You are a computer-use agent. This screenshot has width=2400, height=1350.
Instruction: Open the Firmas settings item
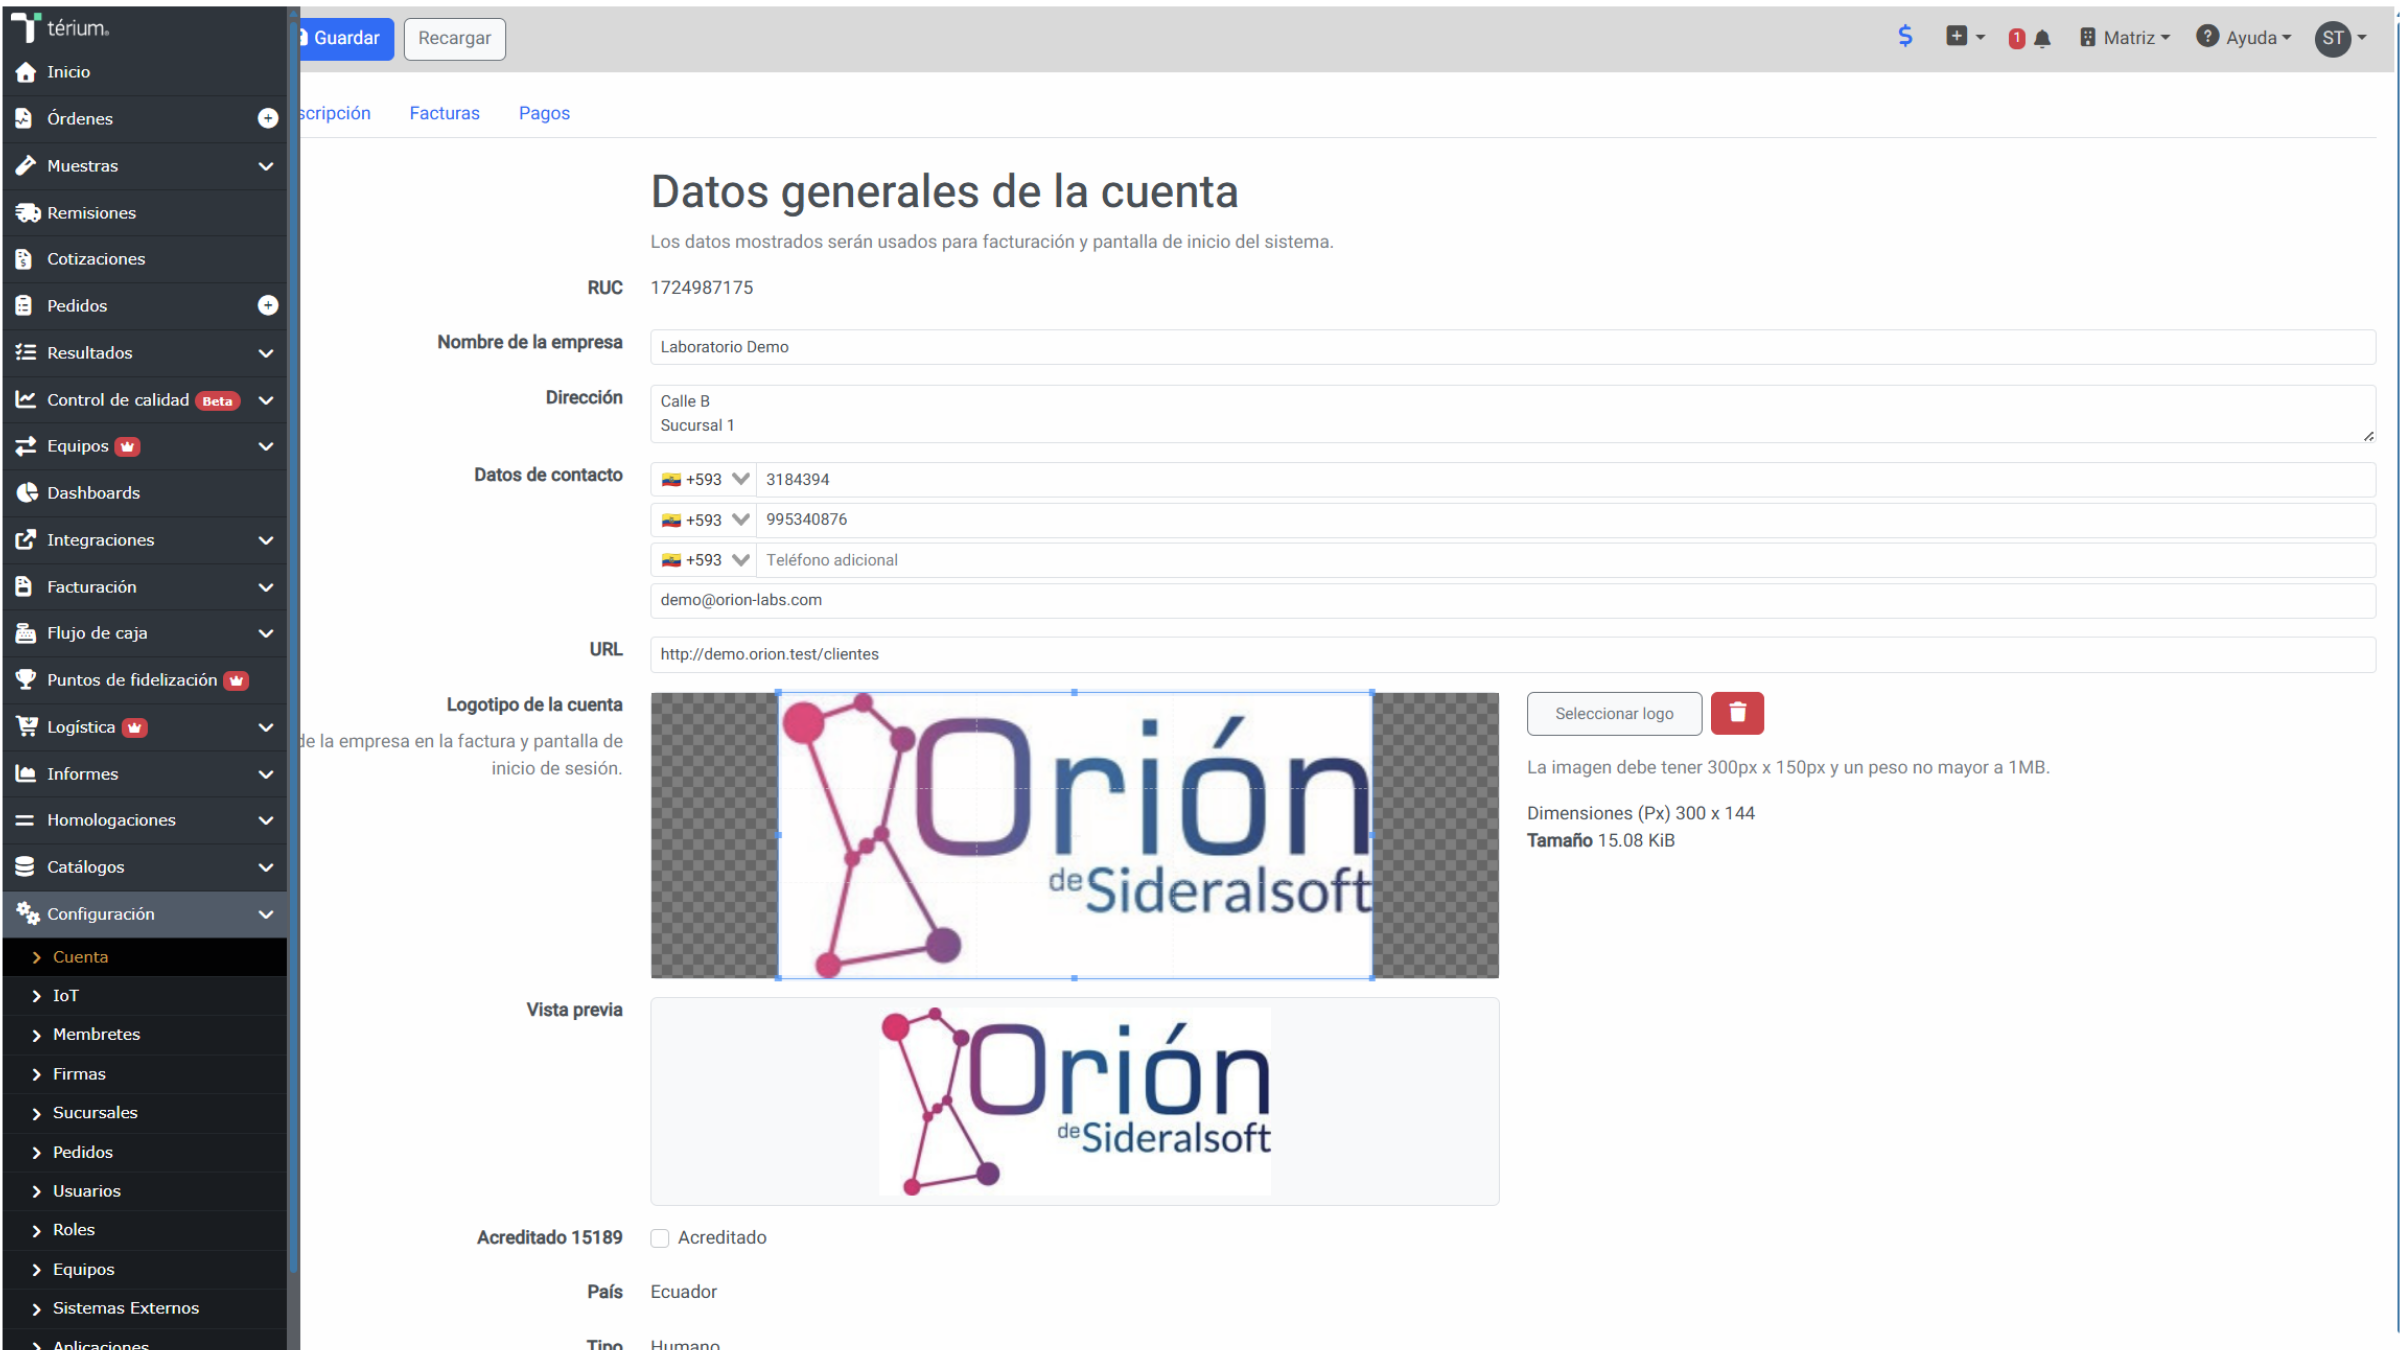pyautogui.click(x=145, y=1074)
